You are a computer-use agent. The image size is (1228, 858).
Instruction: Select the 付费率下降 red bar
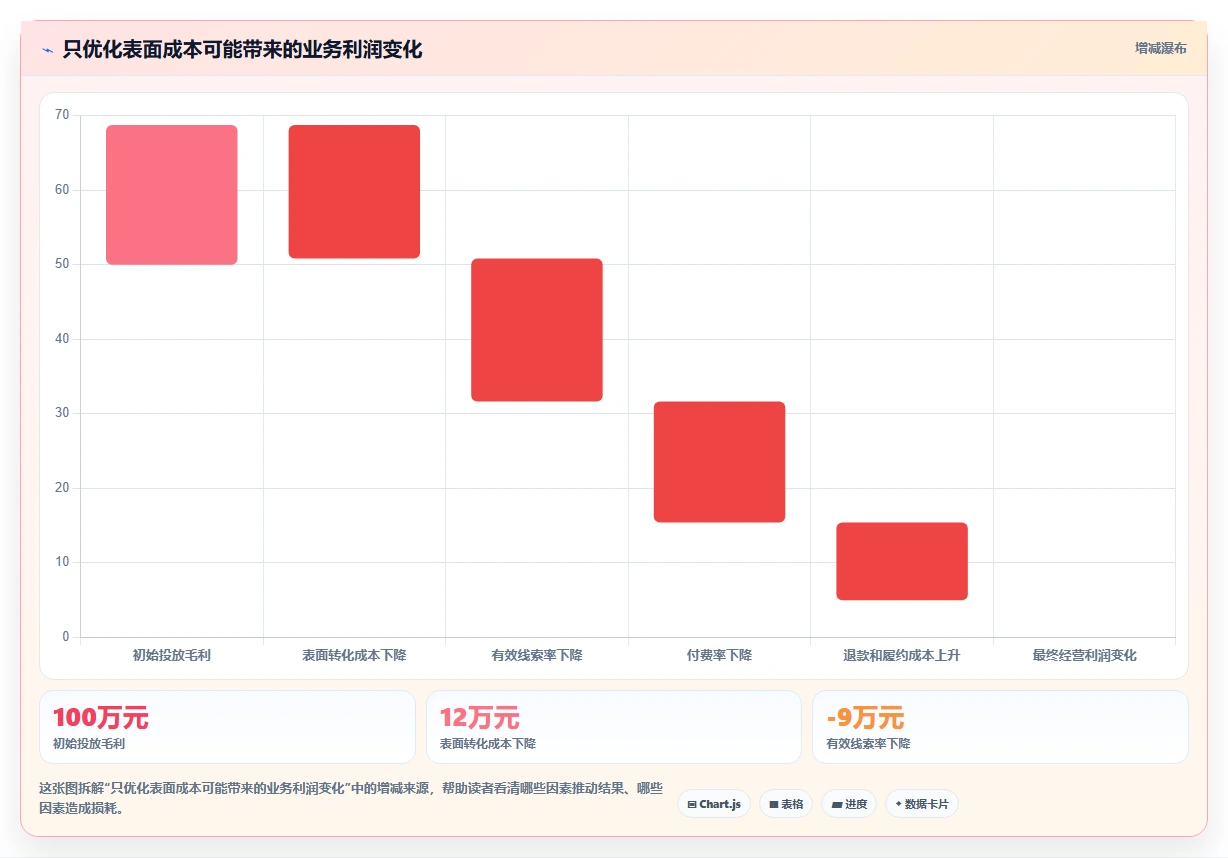(x=719, y=462)
